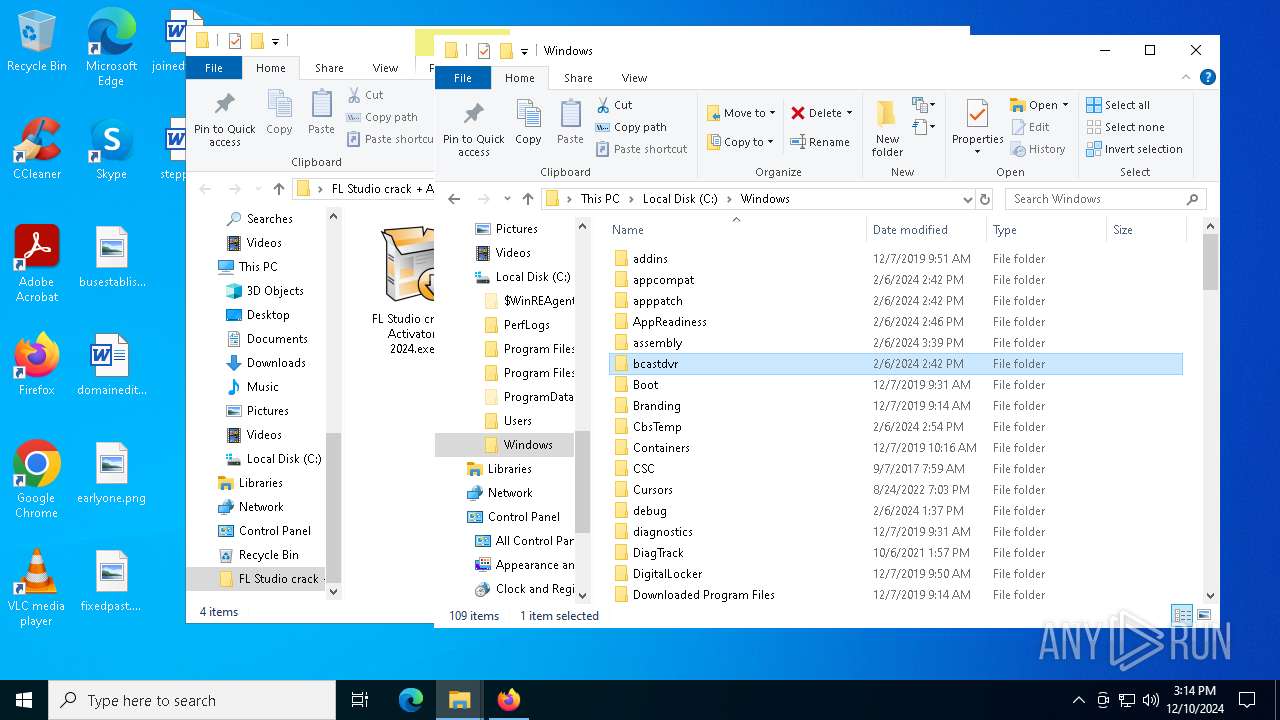Sort by Date modified column
Viewport: 1280px width, 720px height.
pos(926,230)
